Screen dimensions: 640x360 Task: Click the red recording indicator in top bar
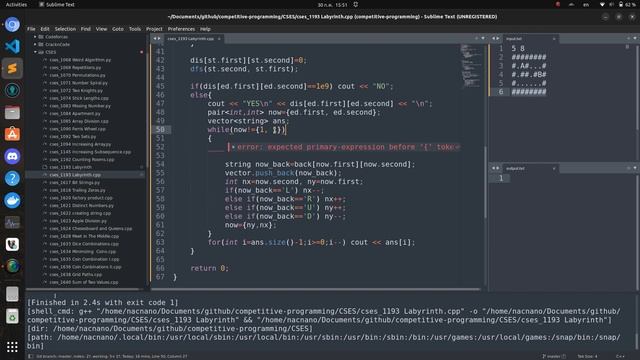coord(558,4)
